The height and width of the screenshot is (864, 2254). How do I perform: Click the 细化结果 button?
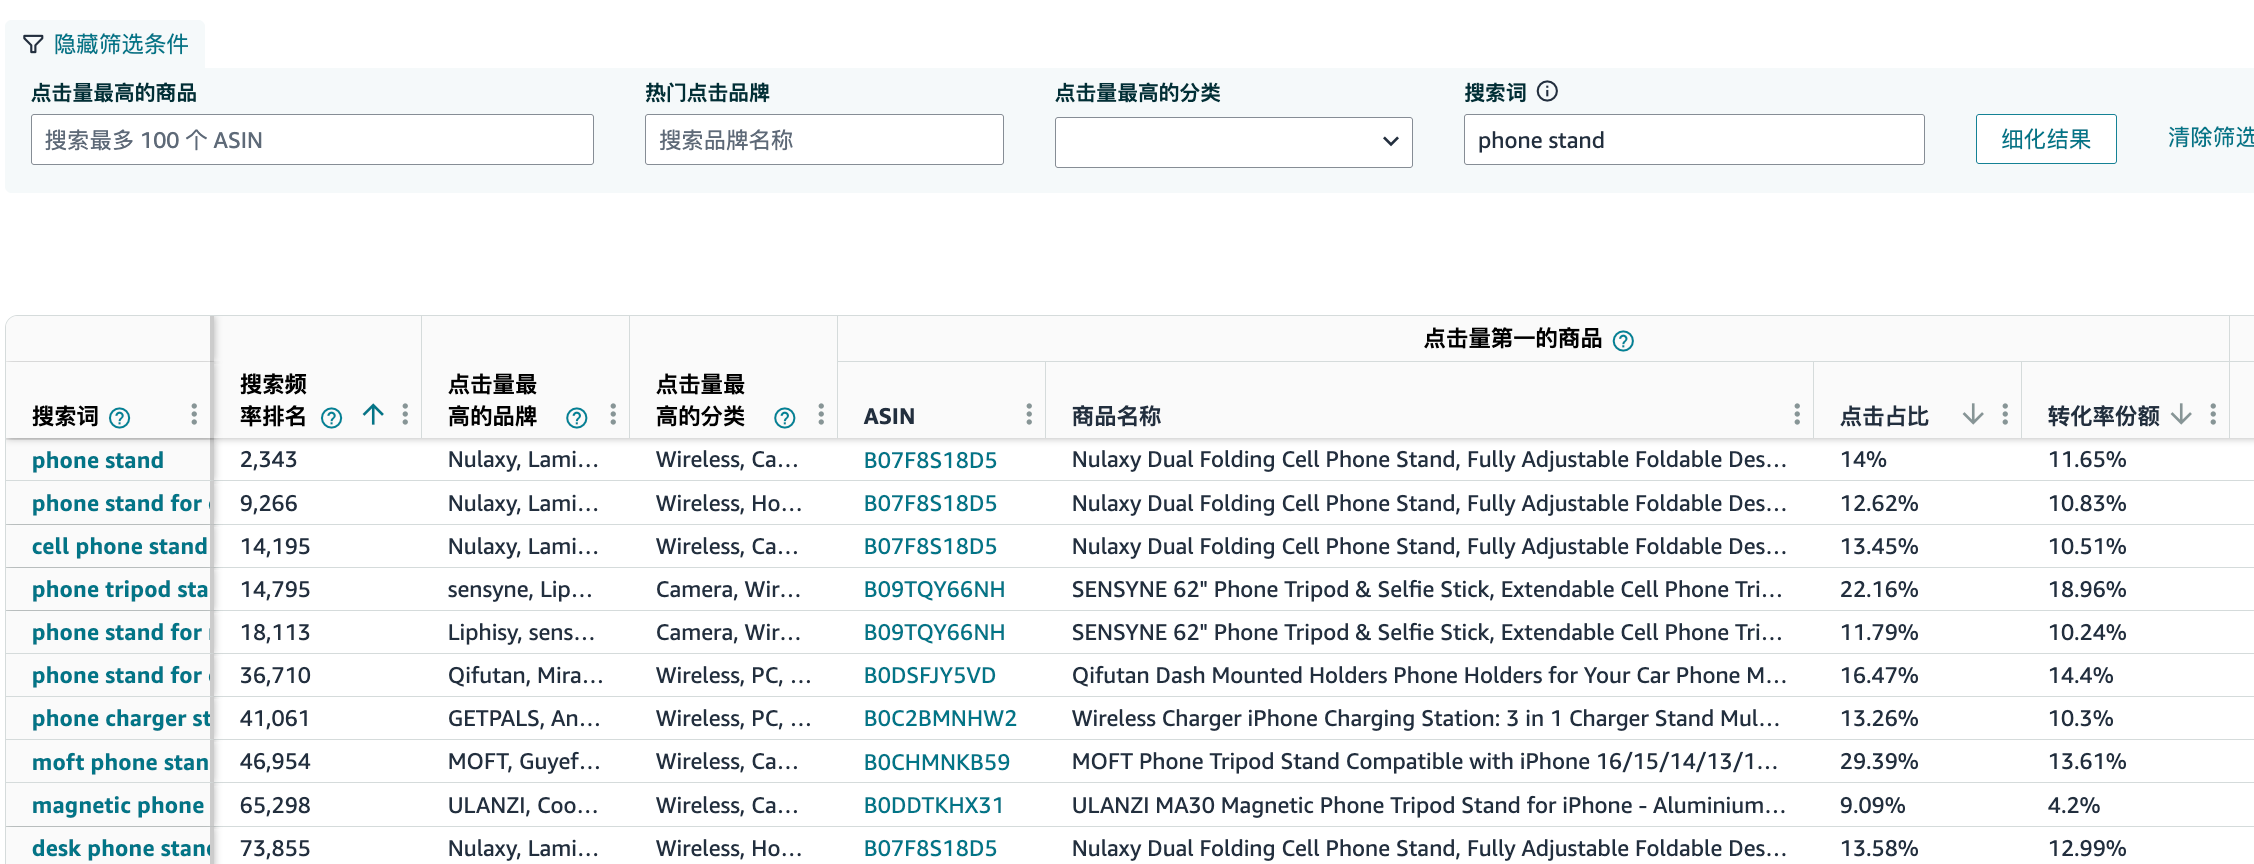2046,139
